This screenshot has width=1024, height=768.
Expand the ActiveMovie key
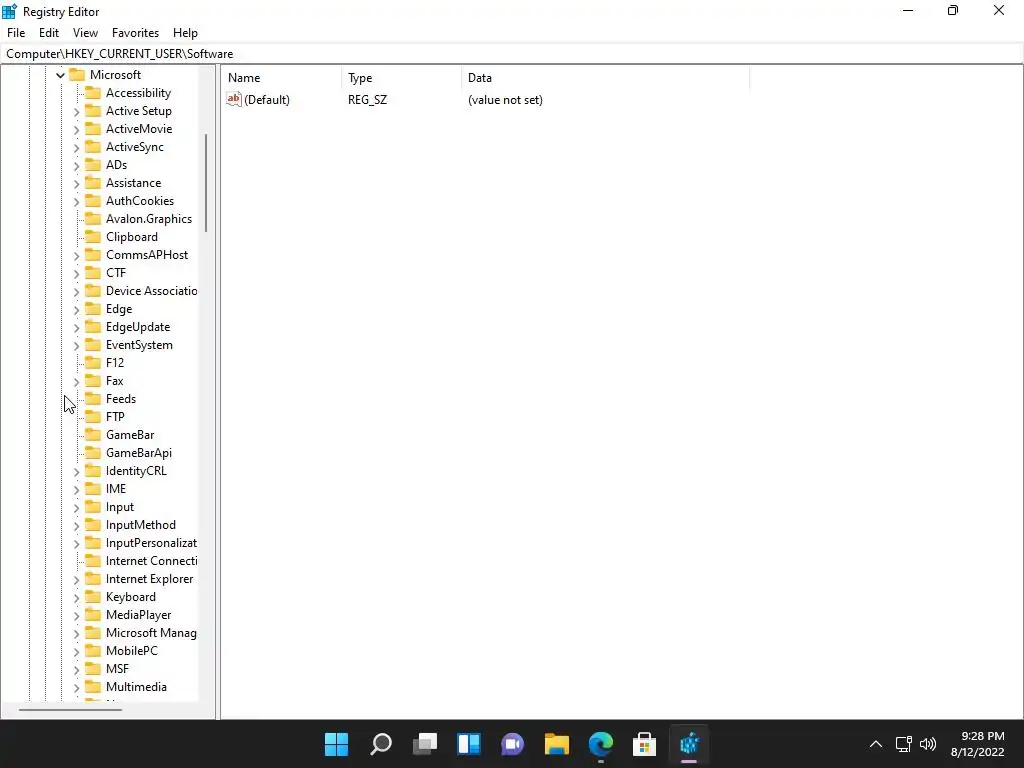click(76, 129)
